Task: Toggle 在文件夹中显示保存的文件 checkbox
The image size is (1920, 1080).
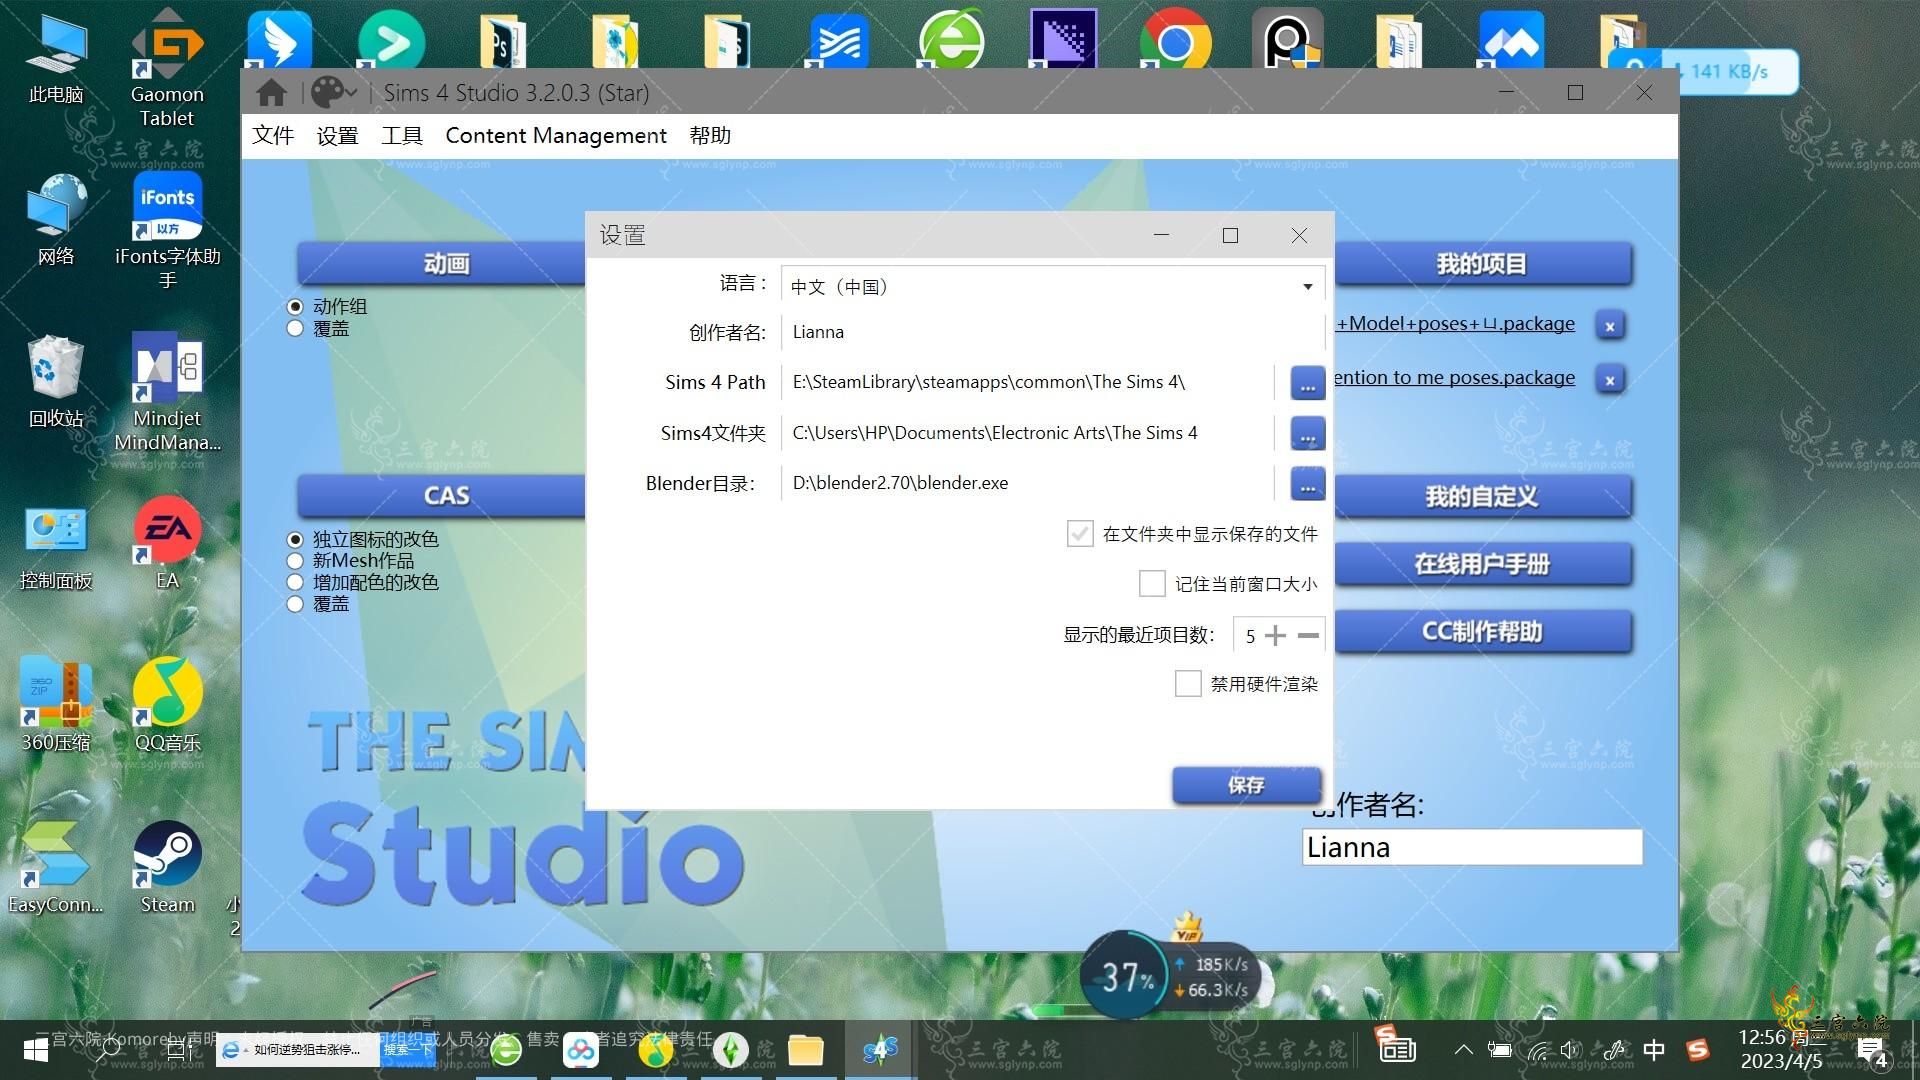Action: 1080,534
